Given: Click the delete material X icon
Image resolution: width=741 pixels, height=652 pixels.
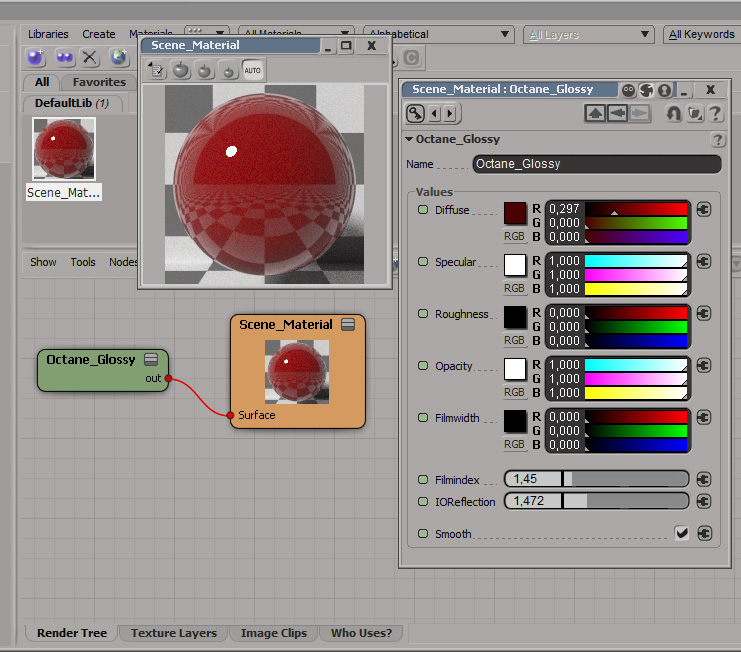Looking at the screenshot, I should coord(89,57).
